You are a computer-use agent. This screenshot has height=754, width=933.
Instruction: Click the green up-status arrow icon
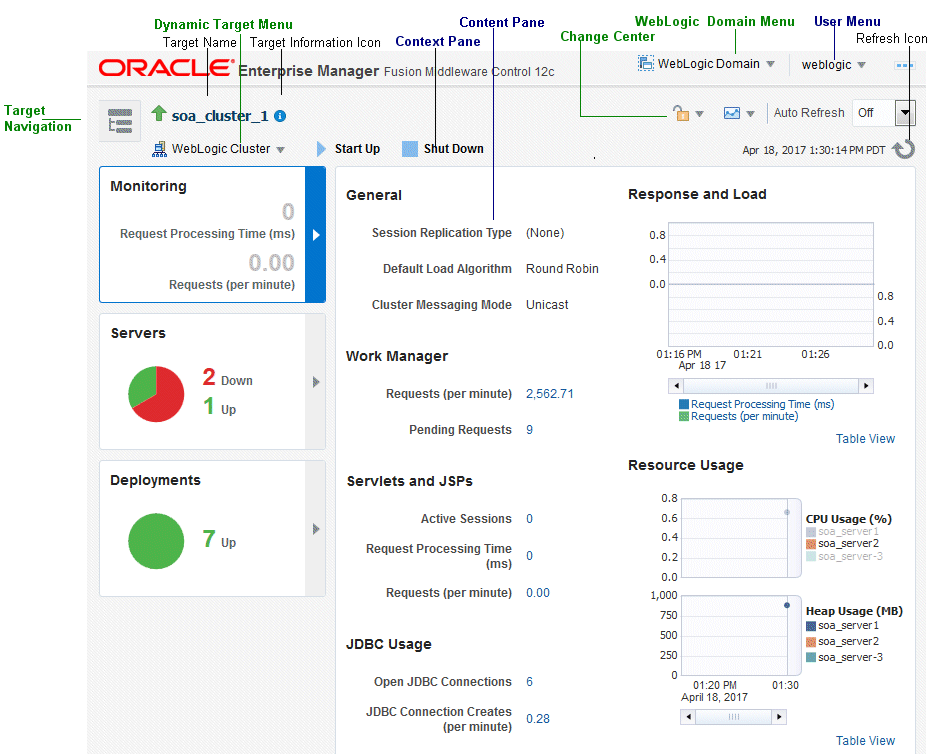tap(159, 113)
